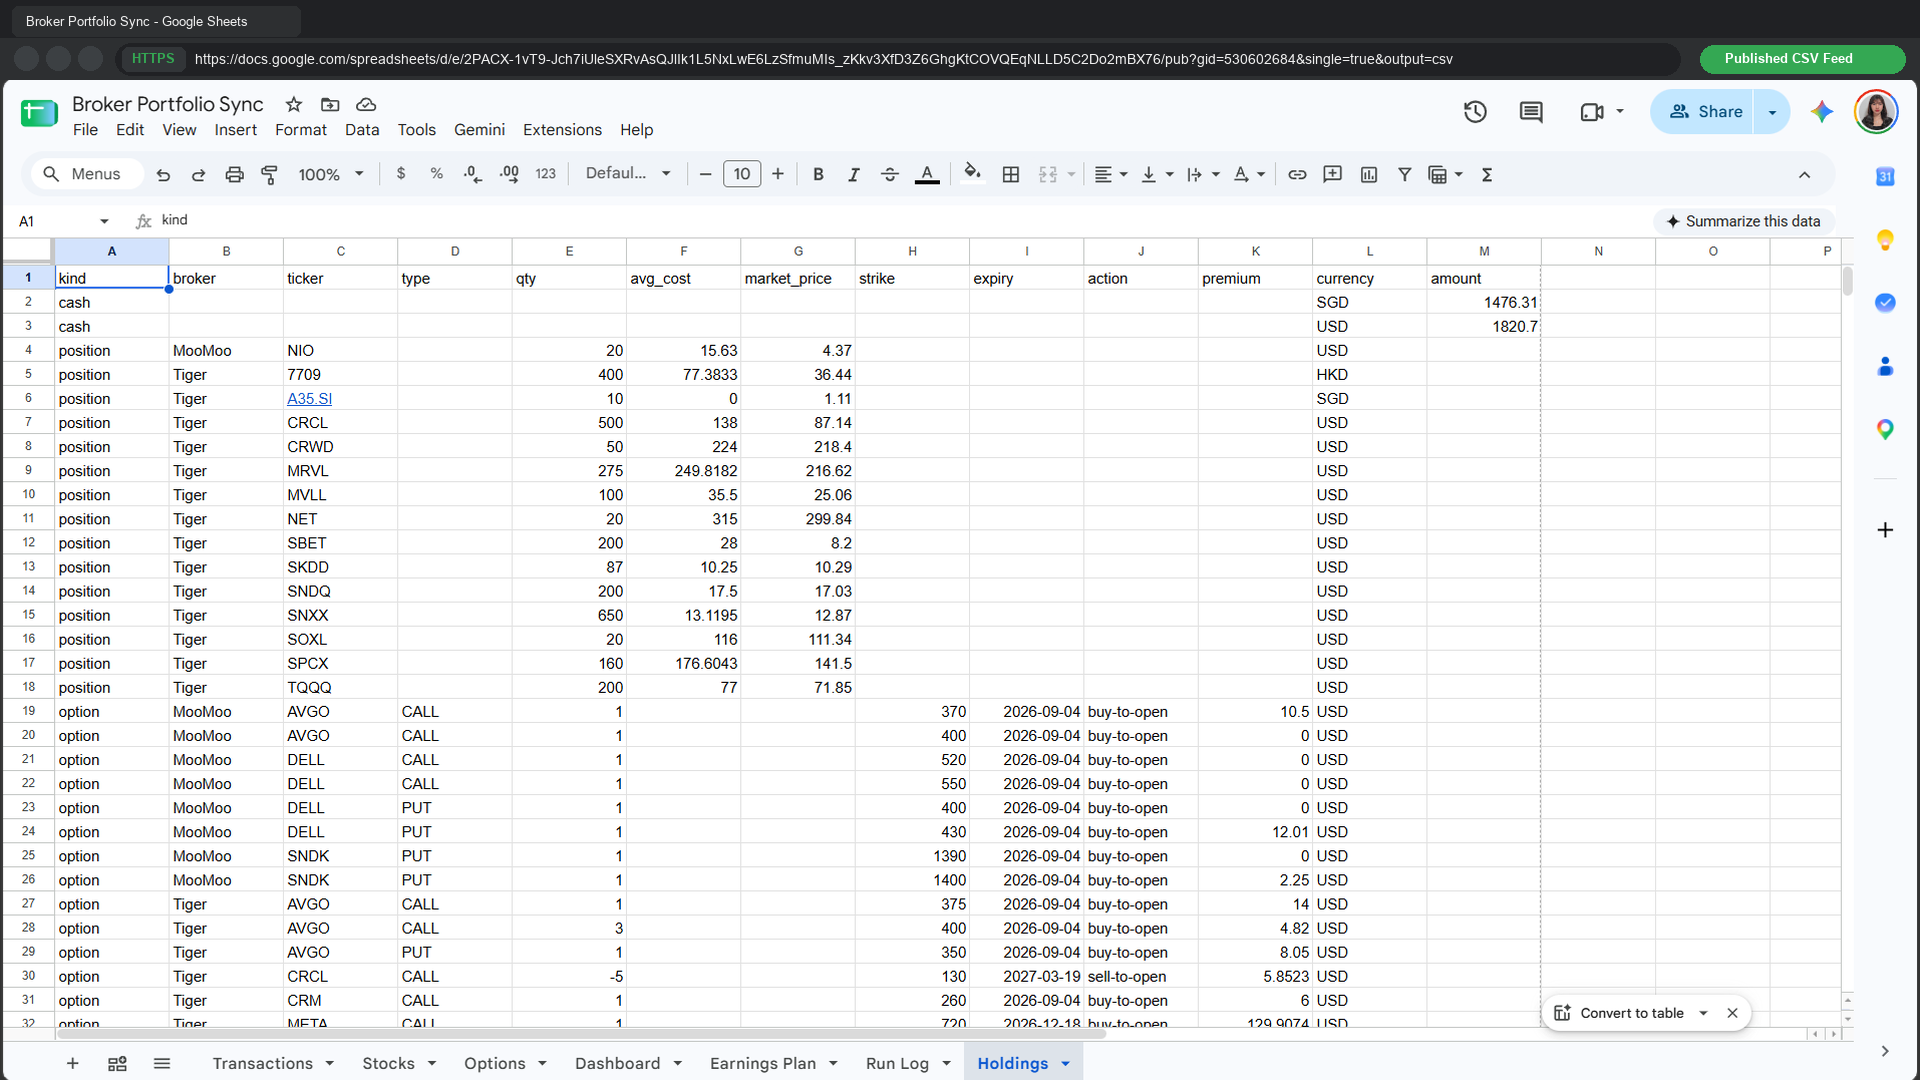Switch to the Dashboard sheet tab
1920x1080 pixels.
pos(617,1063)
